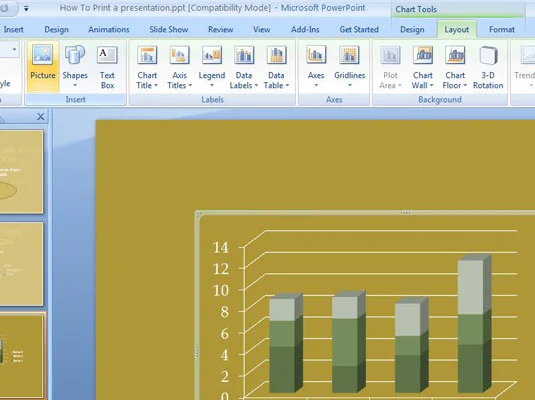Expand the Axes dropdown
Image resolution: width=535 pixels, height=400 pixels.
point(316,67)
